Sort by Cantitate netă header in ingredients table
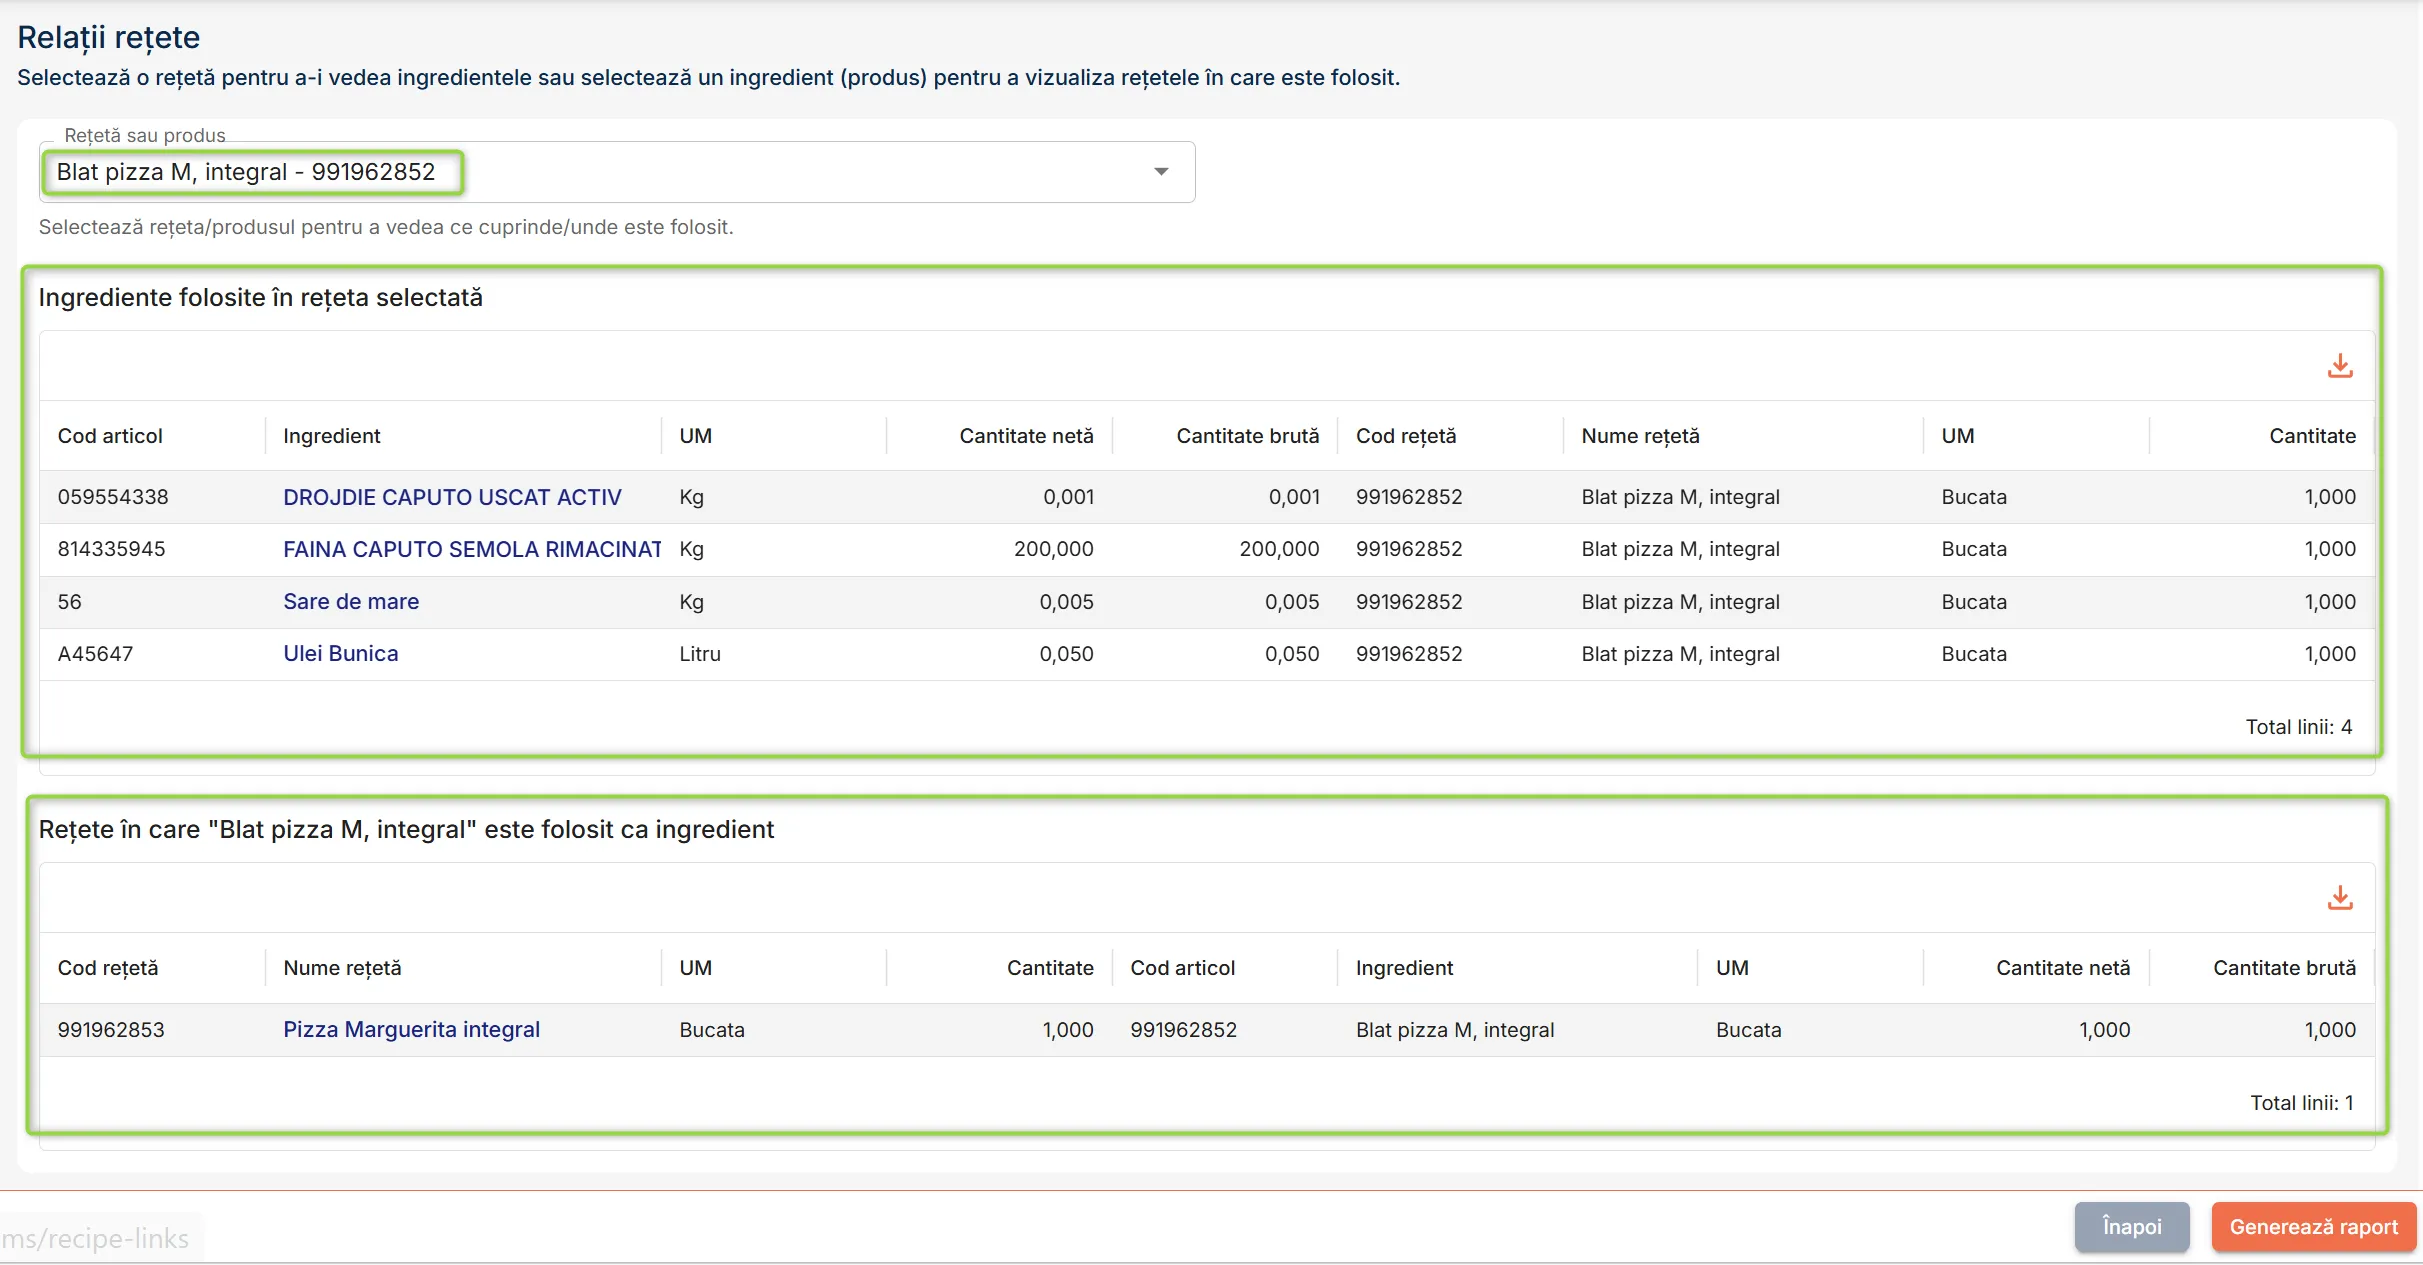The image size is (2423, 1265). [1026, 436]
